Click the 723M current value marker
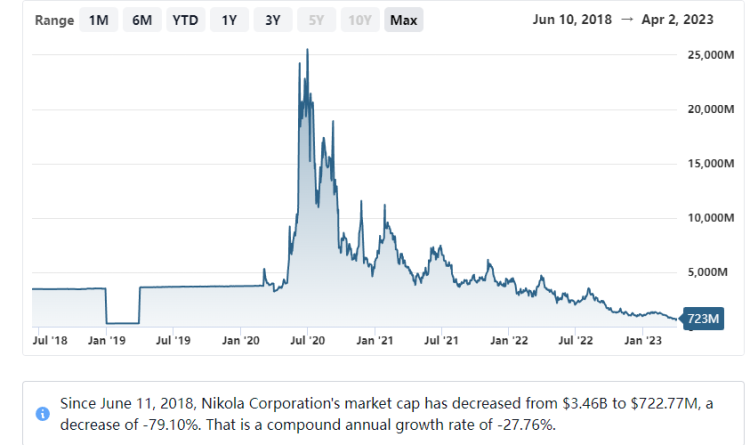This screenshot has height=445, width=750. 703,319
